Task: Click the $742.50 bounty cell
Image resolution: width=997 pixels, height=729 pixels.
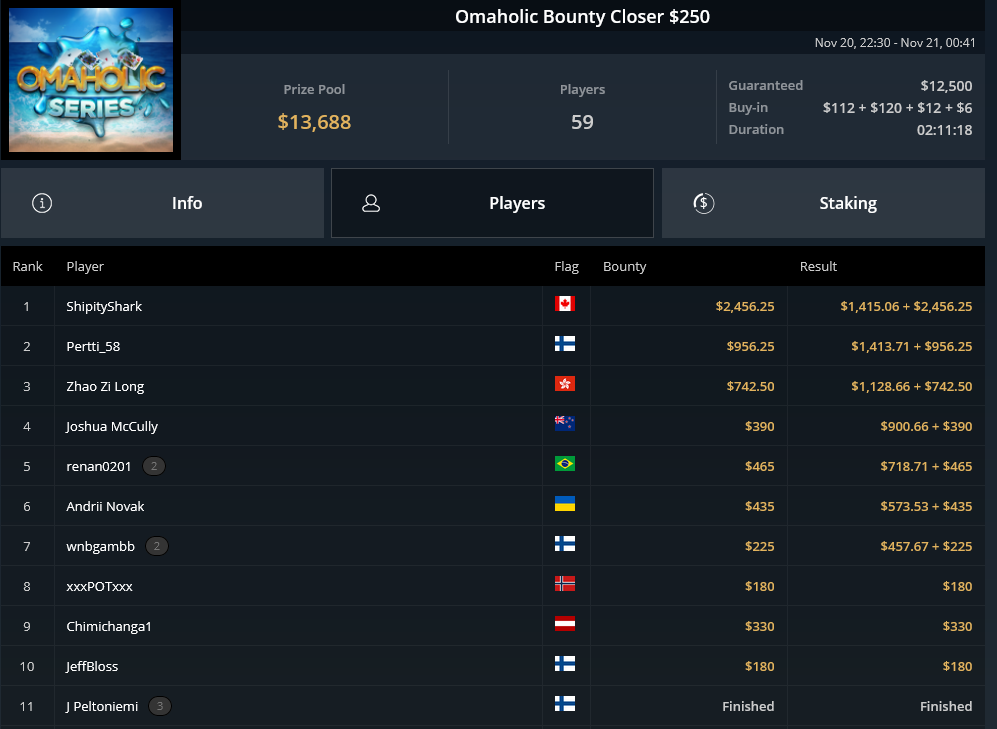Action: point(750,386)
